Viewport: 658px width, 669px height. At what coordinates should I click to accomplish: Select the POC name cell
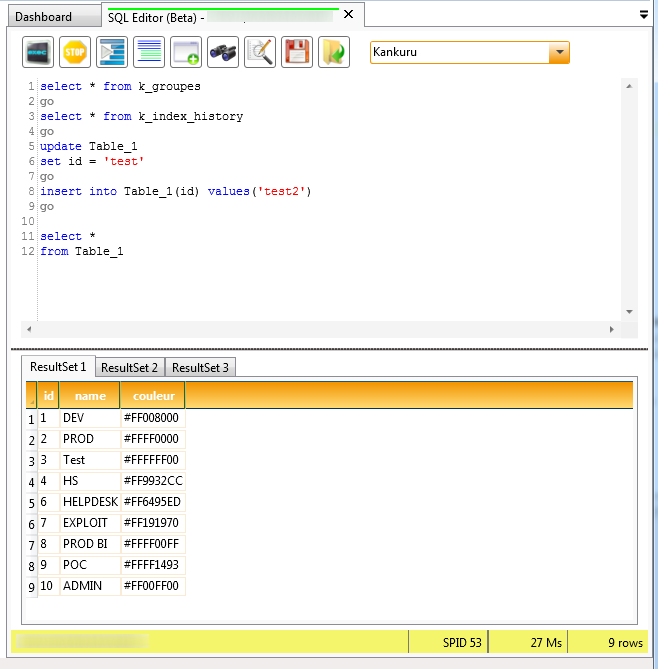tap(90, 565)
